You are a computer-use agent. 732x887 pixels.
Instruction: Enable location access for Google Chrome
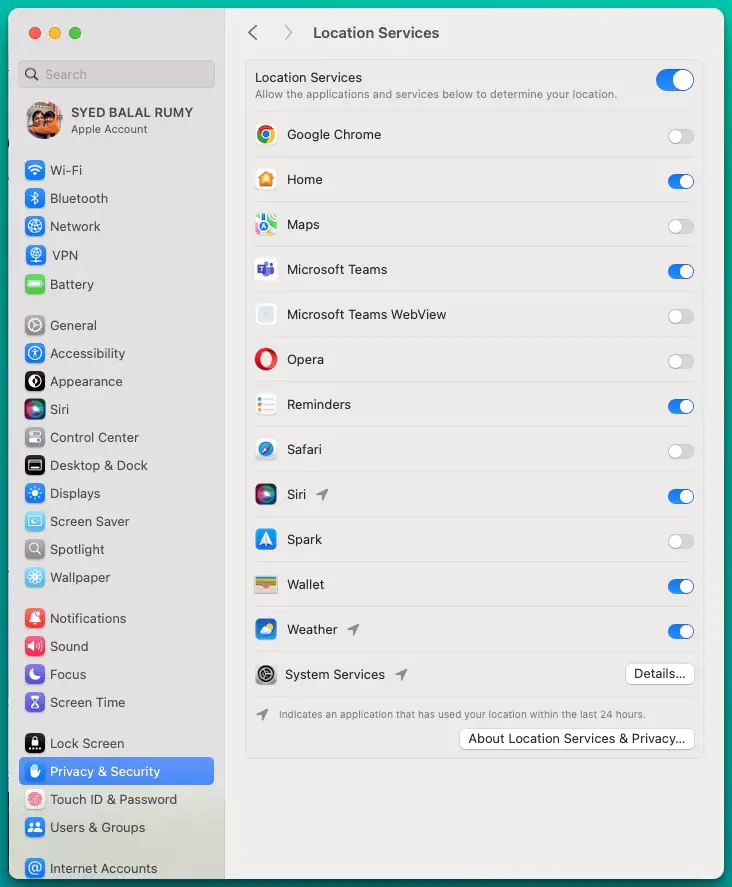(x=680, y=136)
